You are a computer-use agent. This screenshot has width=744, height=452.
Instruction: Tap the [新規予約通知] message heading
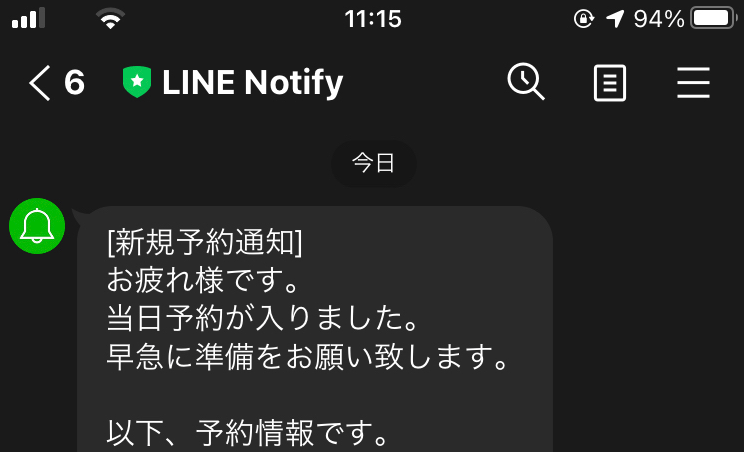point(205,241)
